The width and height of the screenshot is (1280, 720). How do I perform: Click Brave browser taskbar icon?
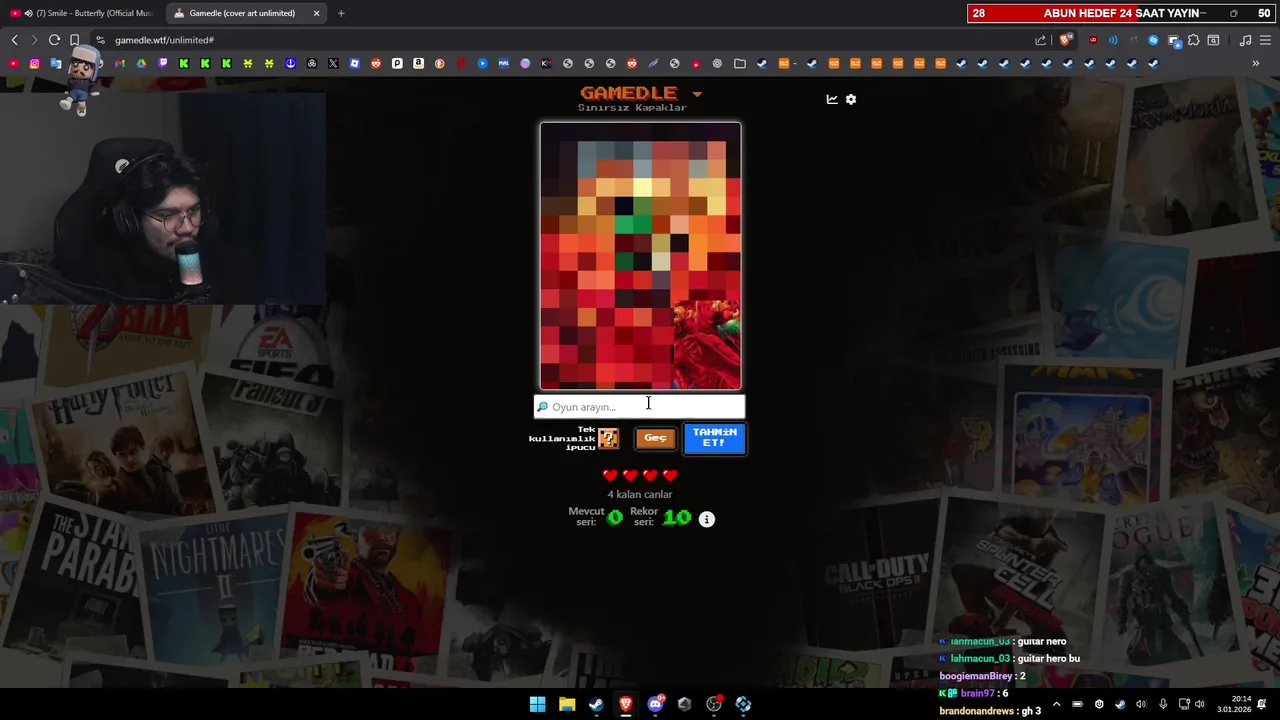click(626, 704)
